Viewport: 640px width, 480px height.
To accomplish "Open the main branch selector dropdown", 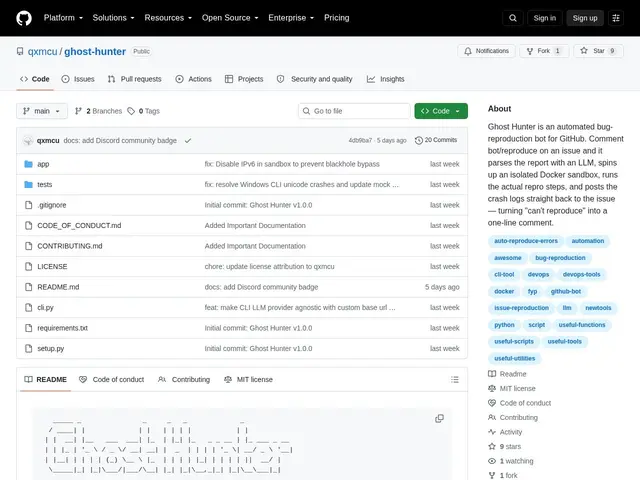I will (42, 111).
